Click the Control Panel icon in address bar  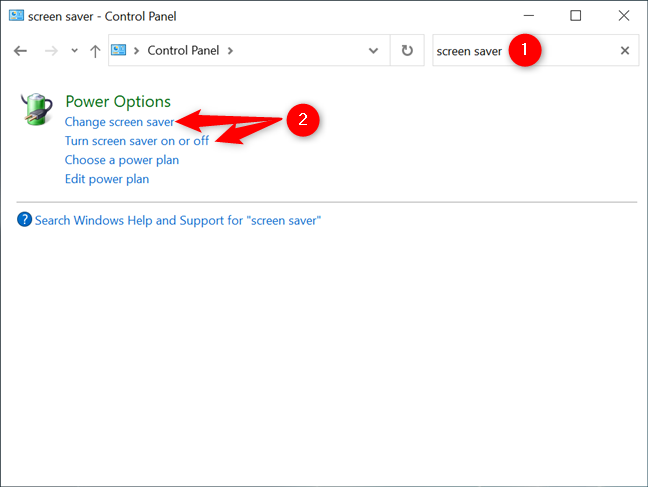tap(119, 50)
